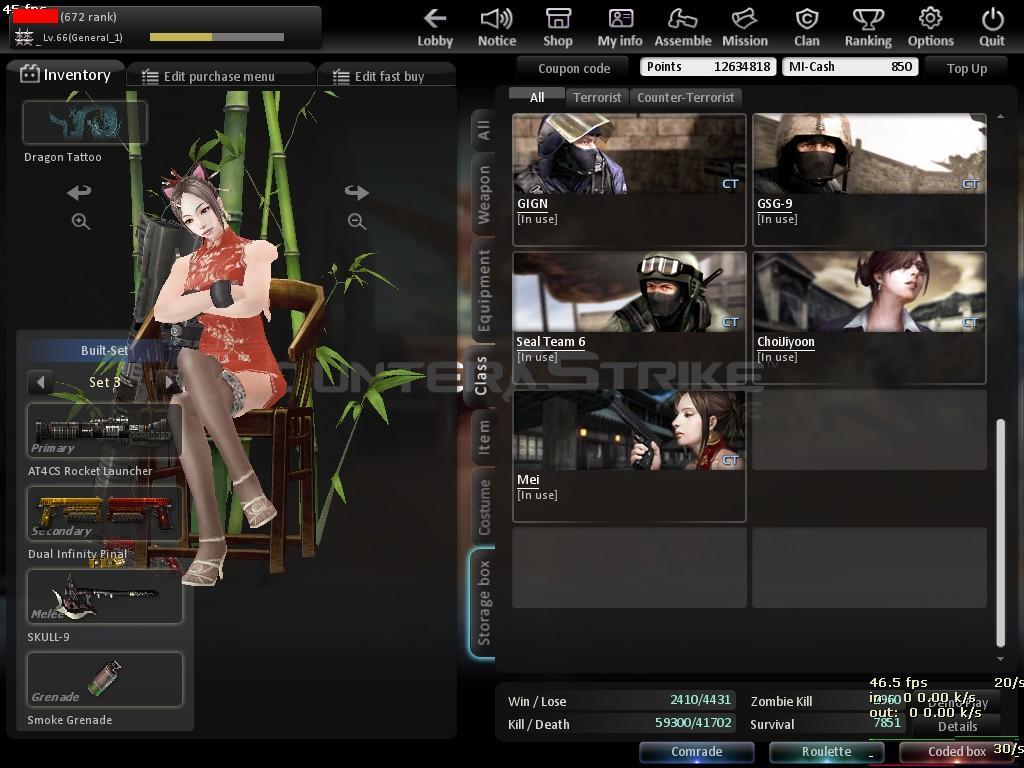Switch to the vertical All category tab
The height and width of the screenshot is (768, 1024).
pos(483,129)
